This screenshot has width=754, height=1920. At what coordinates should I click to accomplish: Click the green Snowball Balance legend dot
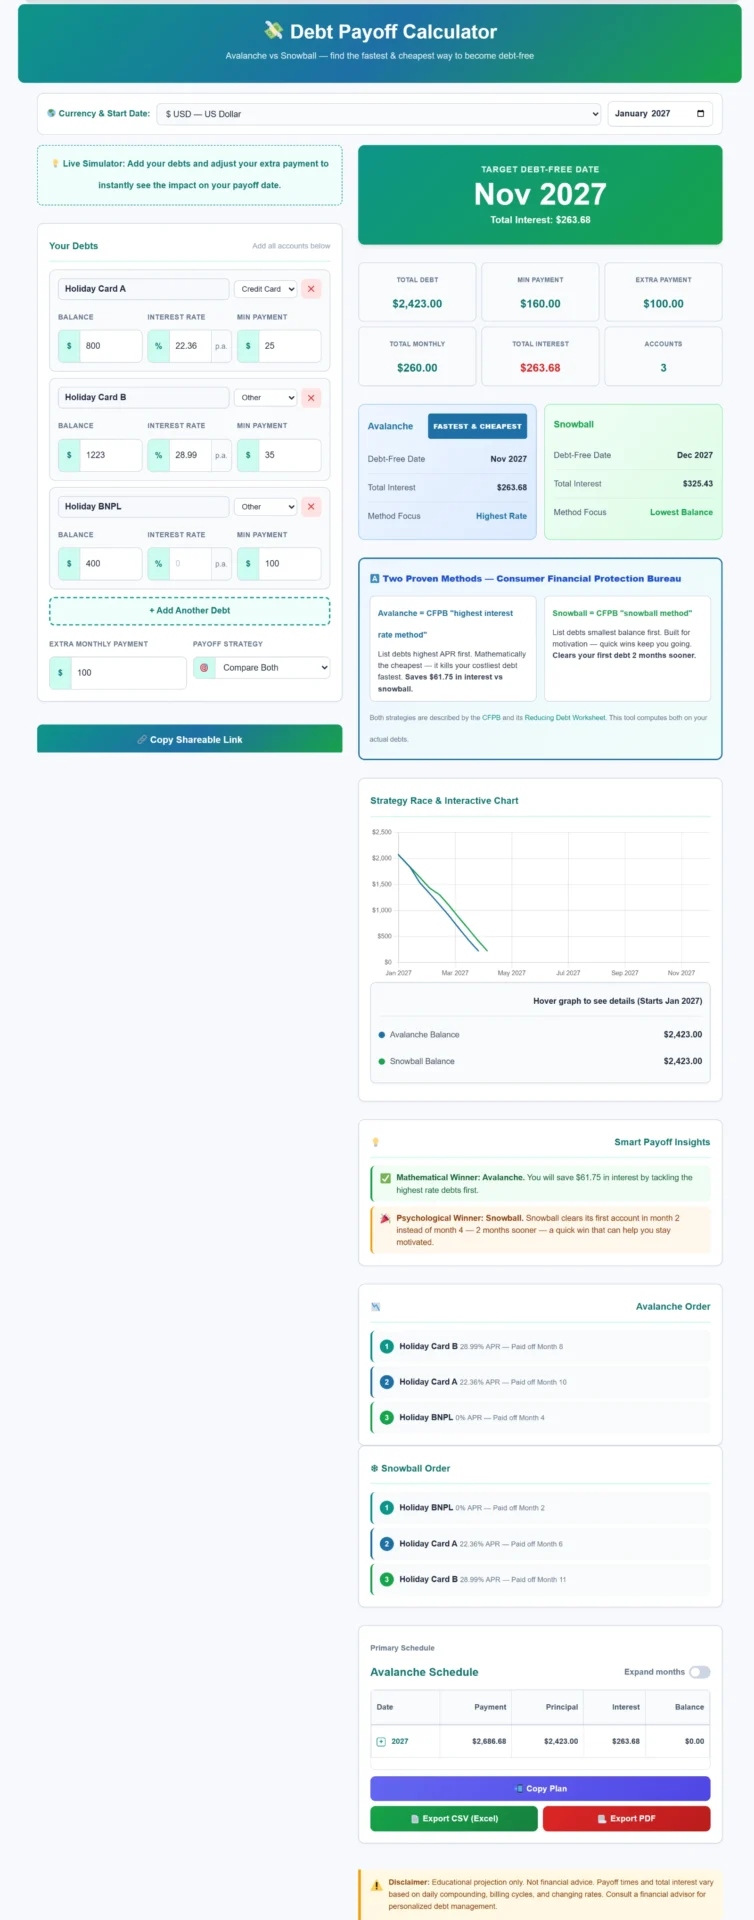382,1061
